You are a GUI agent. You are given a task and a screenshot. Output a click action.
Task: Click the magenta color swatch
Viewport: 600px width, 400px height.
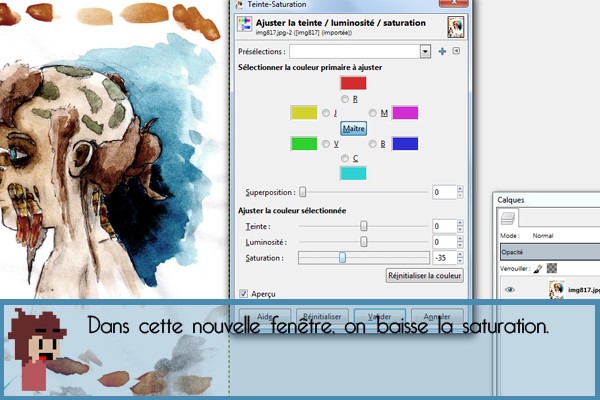pos(405,113)
